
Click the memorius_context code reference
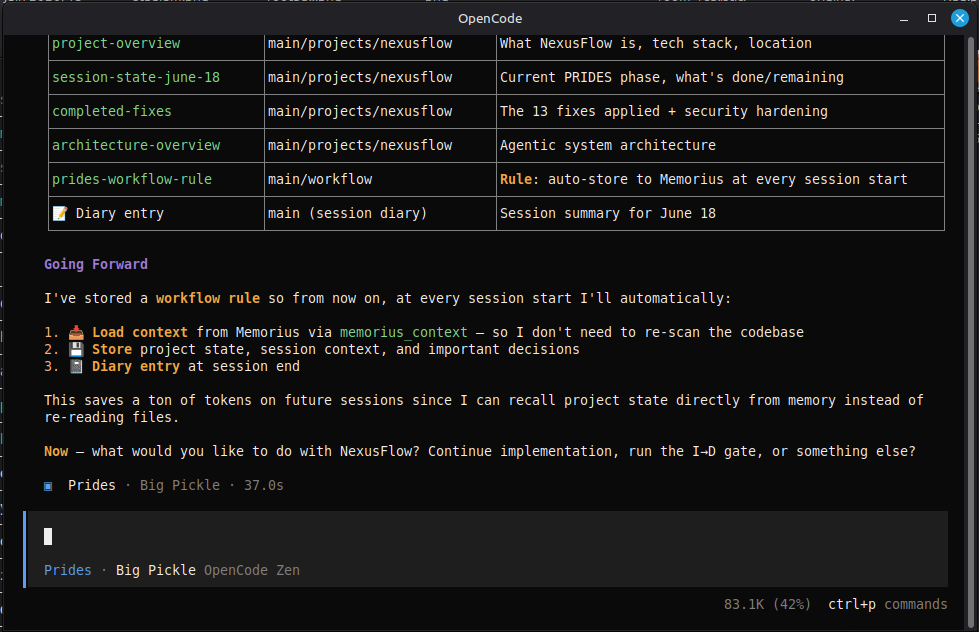(403, 332)
